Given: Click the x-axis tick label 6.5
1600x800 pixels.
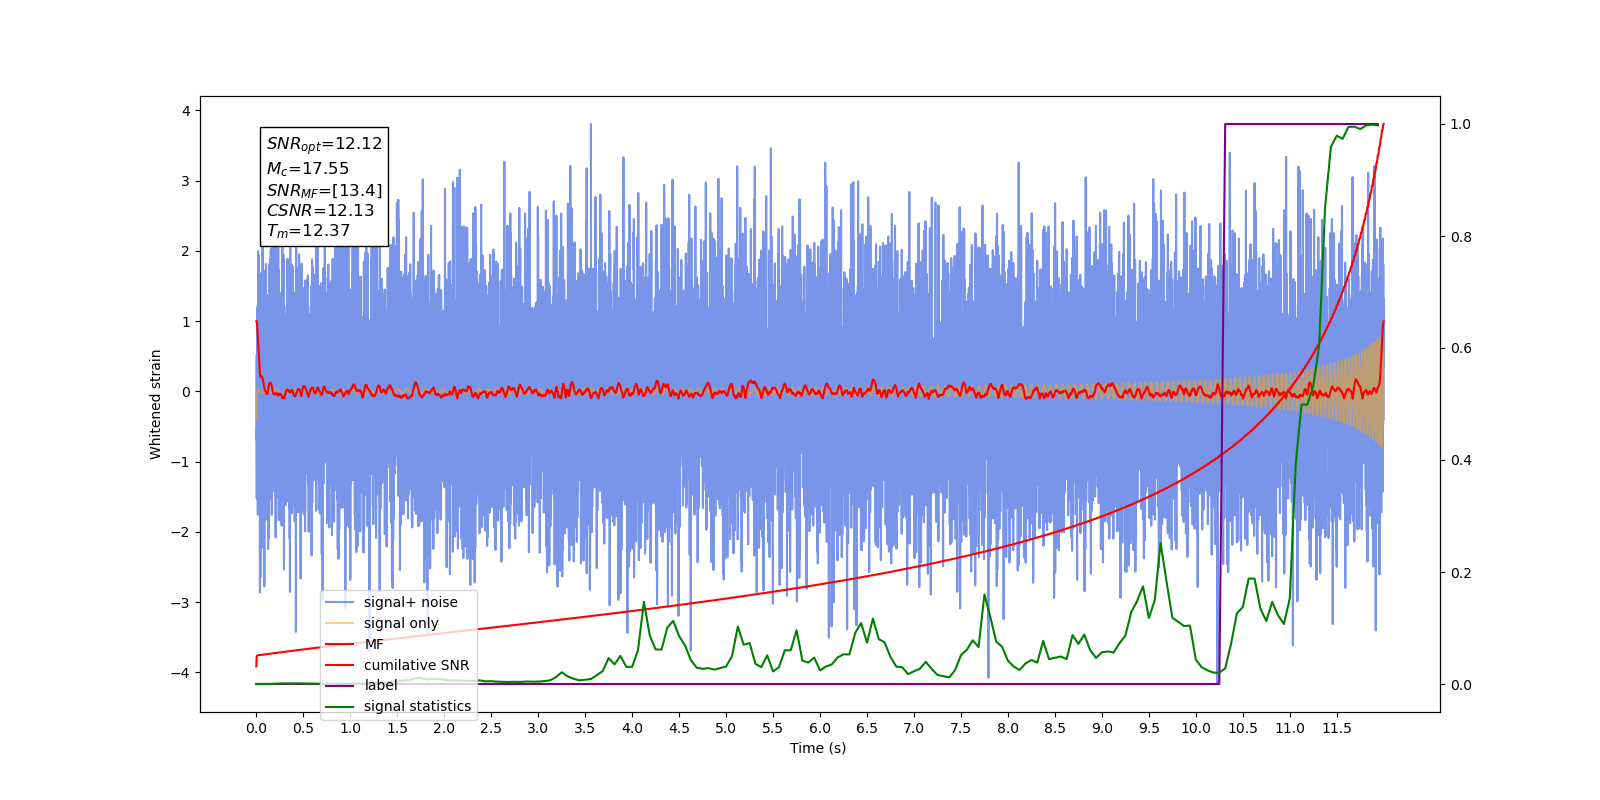Looking at the screenshot, I should coord(867,728).
